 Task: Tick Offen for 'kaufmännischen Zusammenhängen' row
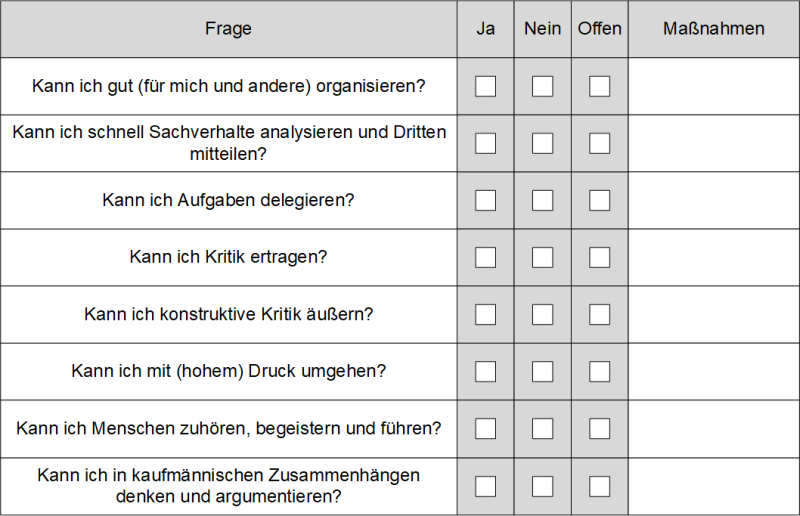599,486
